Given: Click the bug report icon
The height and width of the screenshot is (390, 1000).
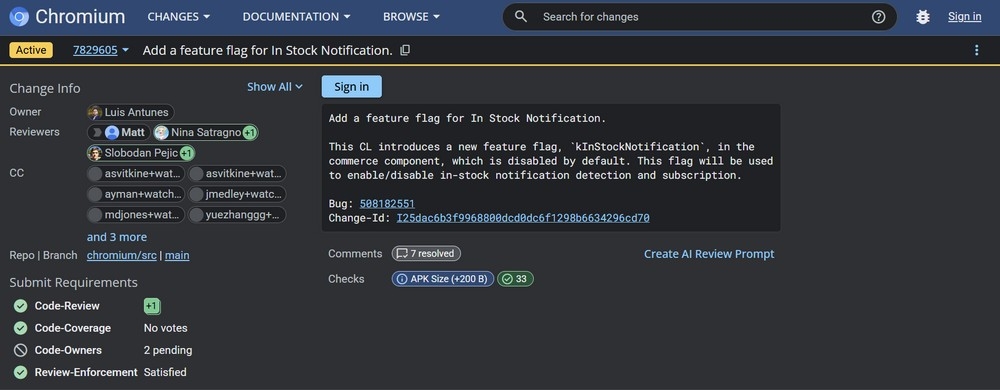Looking at the screenshot, I should pyautogui.click(x=922, y=17).
